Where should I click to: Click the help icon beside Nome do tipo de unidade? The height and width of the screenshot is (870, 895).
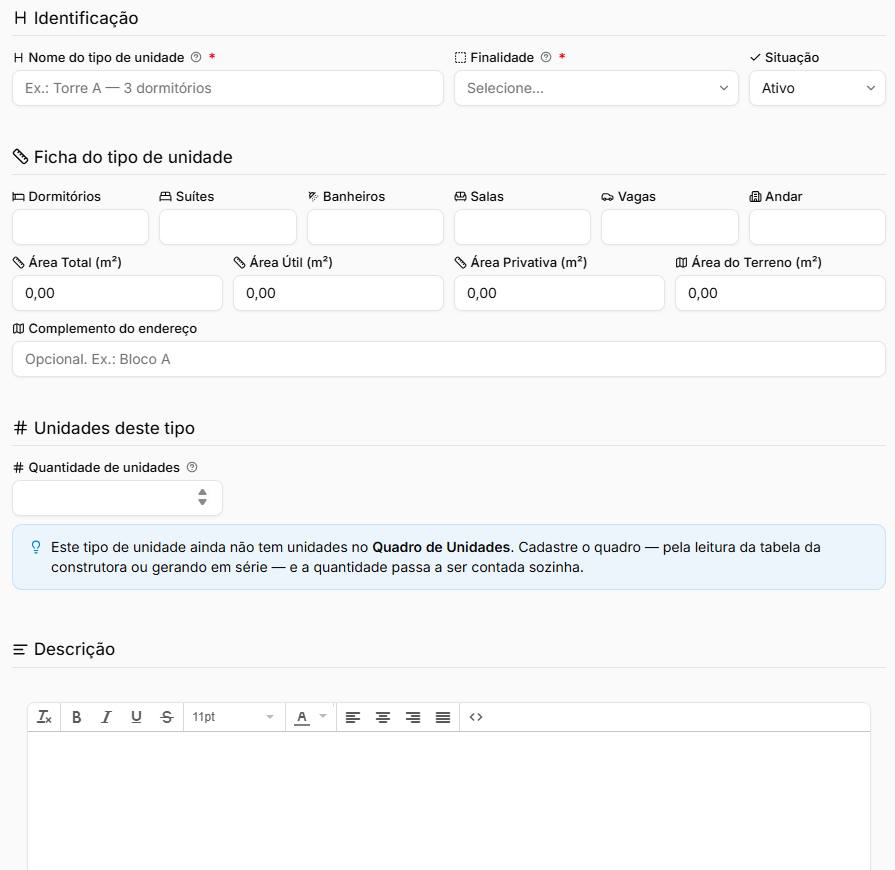[x=196, y=57]
